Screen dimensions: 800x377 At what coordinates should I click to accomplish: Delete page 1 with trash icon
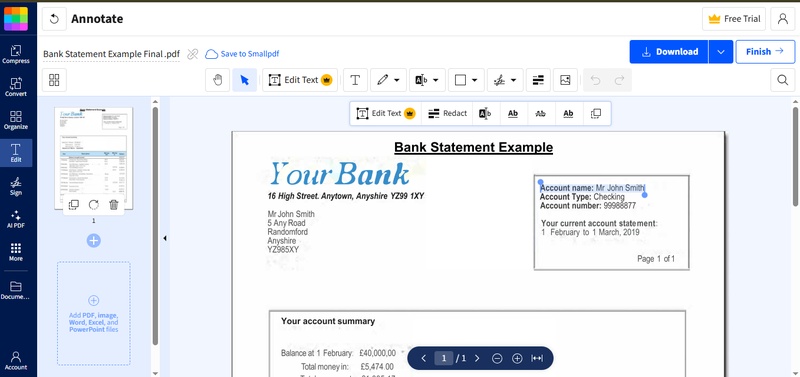114,205
